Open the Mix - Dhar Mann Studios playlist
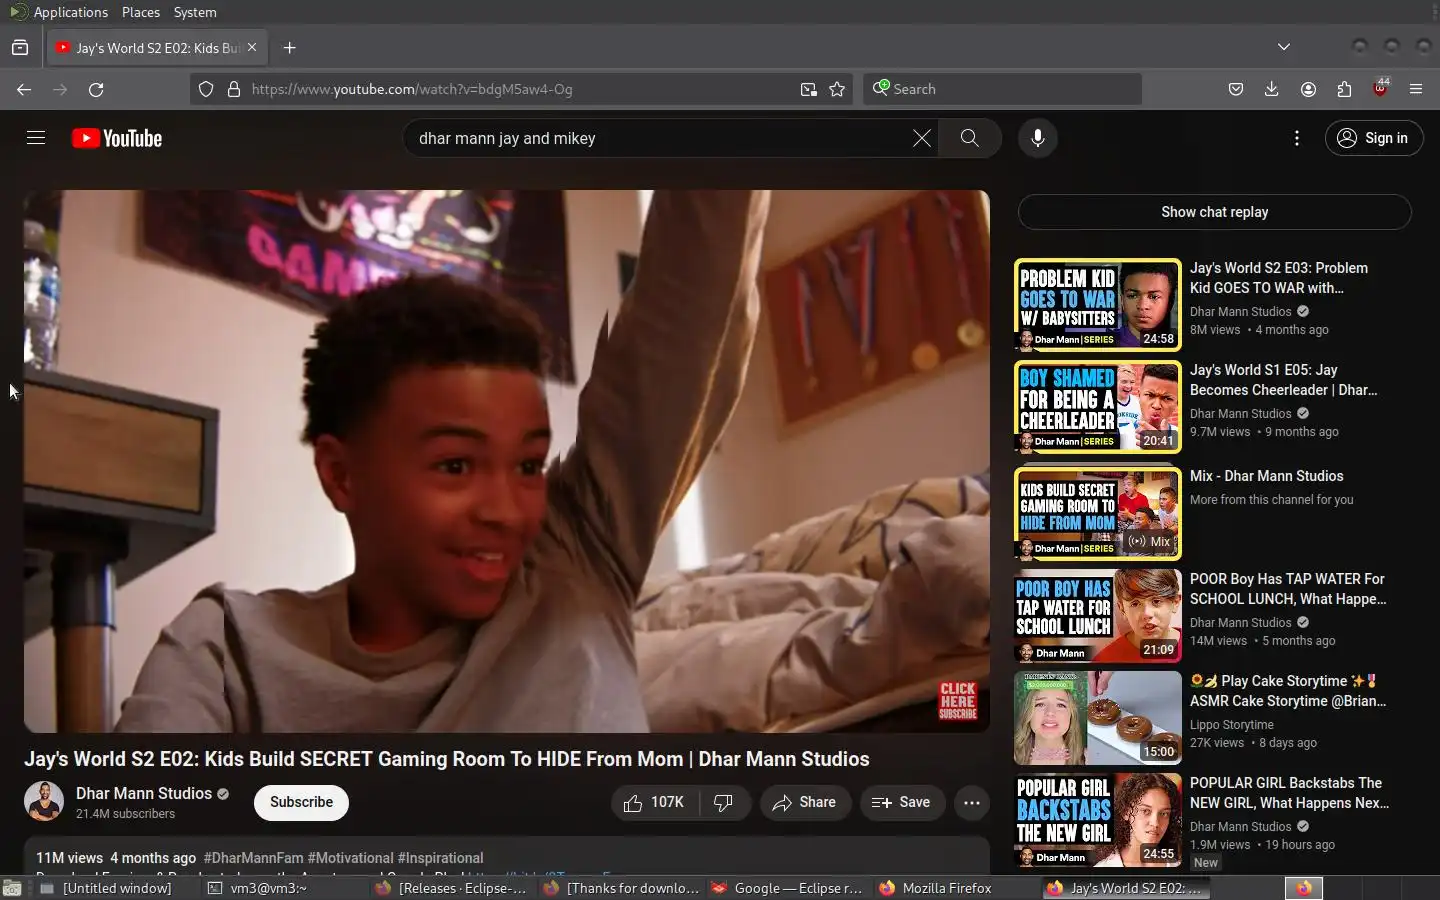Screen dimensions: 1440x900 (1266, 476)
